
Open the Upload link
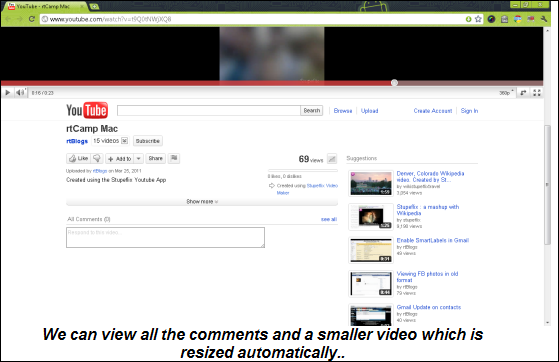369,111
